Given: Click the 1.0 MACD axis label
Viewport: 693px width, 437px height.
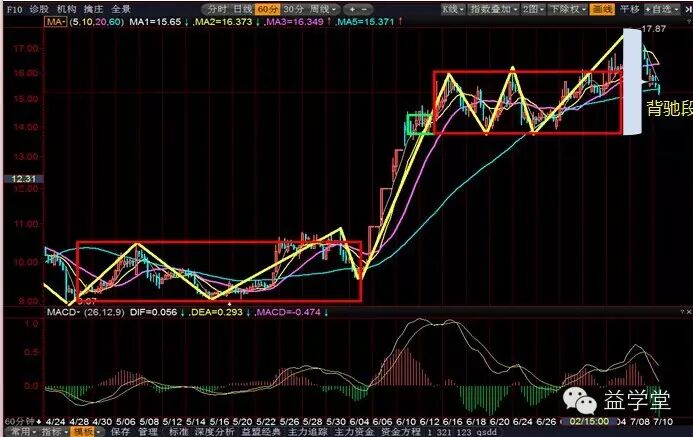Looking at the screenshot, I should 31,324.
